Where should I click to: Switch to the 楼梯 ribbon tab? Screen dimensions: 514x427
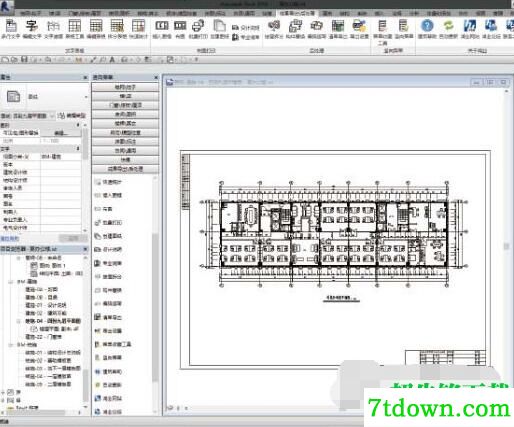[x=55, y=13]
